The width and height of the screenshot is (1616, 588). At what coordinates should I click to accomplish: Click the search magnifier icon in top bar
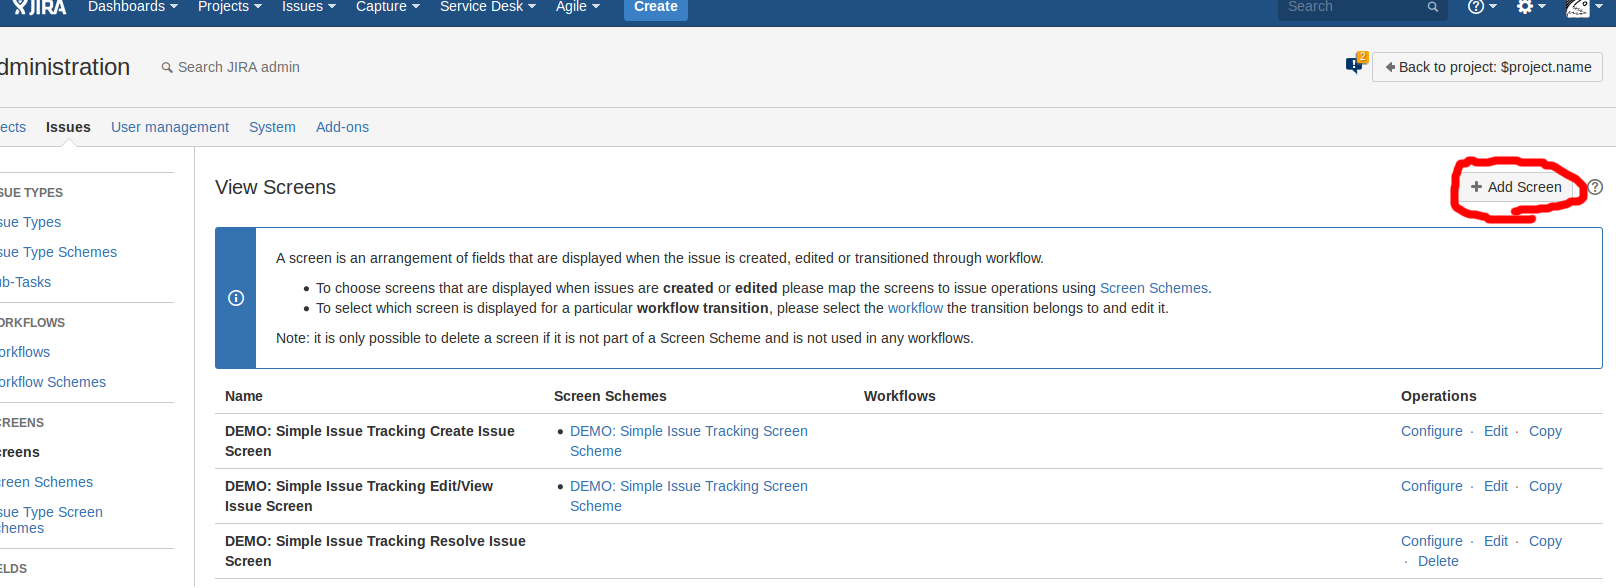pos(1433,7)
